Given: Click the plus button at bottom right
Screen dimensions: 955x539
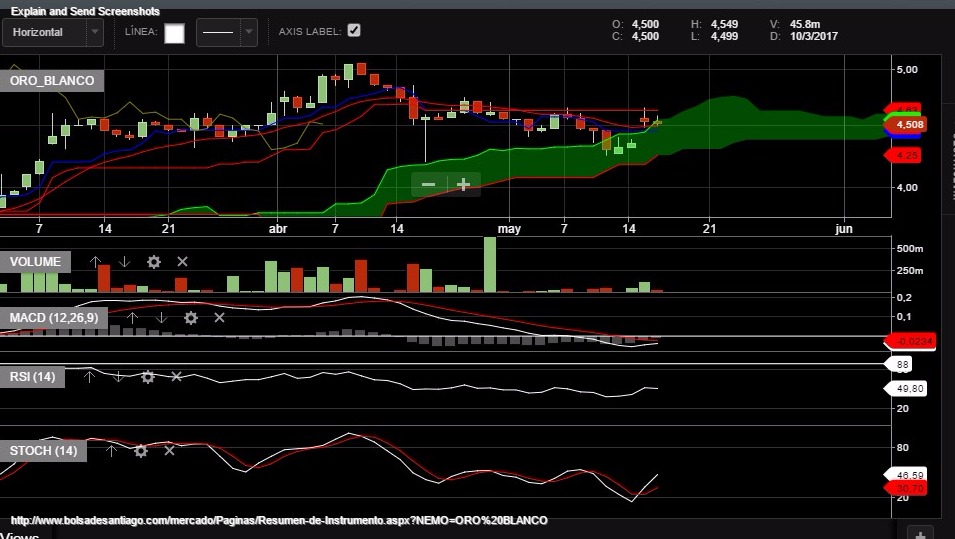Looking at the screenshot, I should [x=922, y=533].
